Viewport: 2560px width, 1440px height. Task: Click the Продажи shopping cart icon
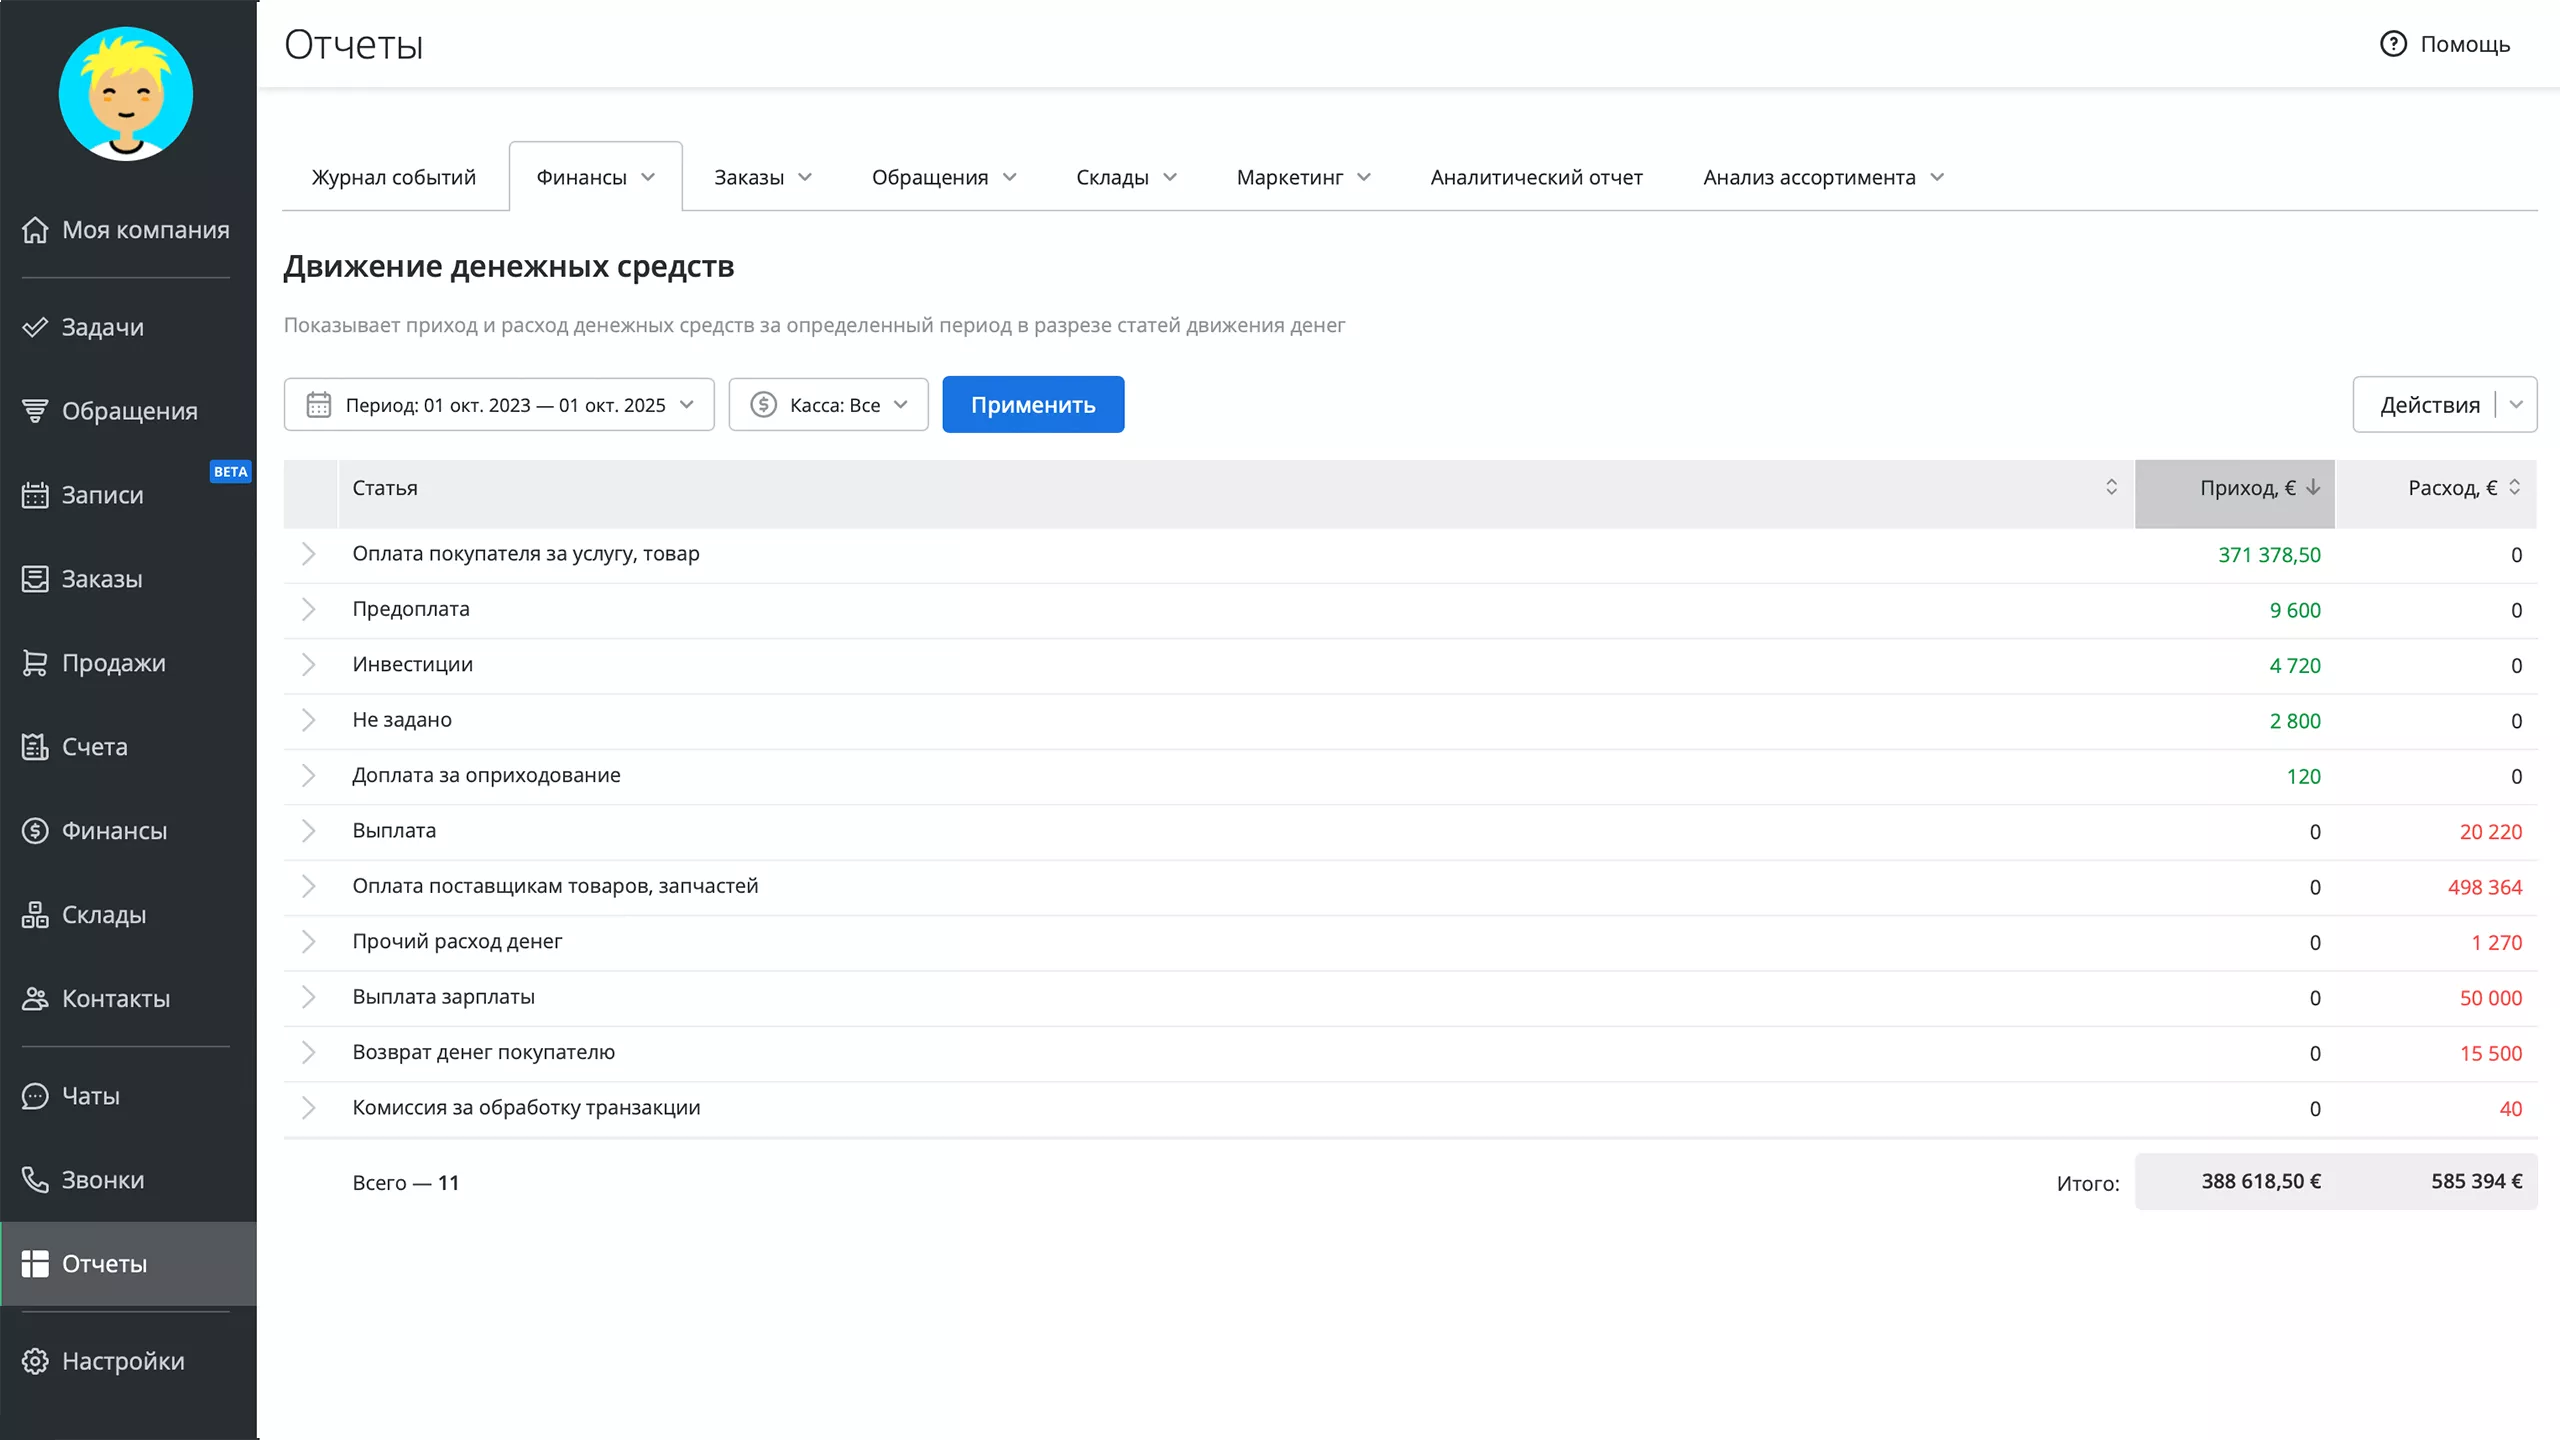[35, 663]
